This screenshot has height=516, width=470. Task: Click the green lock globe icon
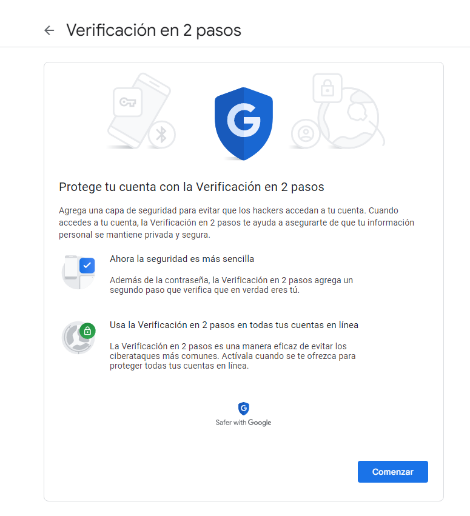[x=79, y=337]
